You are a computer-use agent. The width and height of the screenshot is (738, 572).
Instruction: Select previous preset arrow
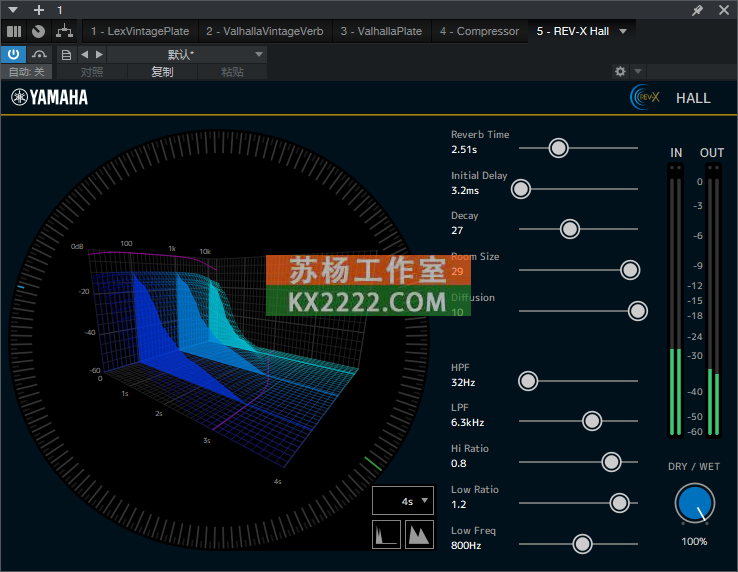tap(85, 55)
